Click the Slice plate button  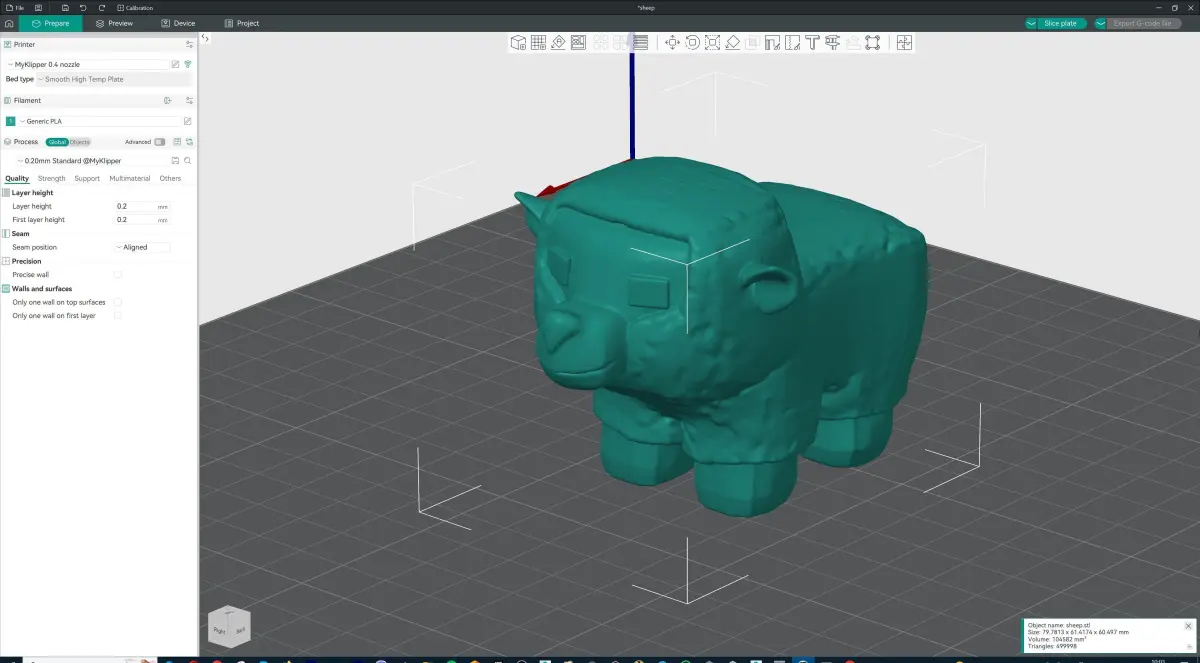(x=1060, y=23)
